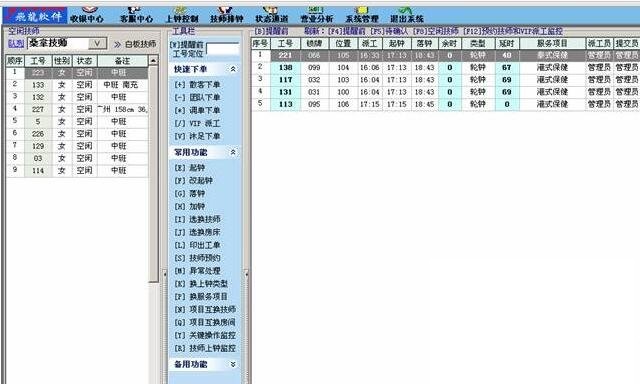Screen dimensions: 640x384
Task: Open 系统管理 in the top toolbar
Action: tap(362, 15)
